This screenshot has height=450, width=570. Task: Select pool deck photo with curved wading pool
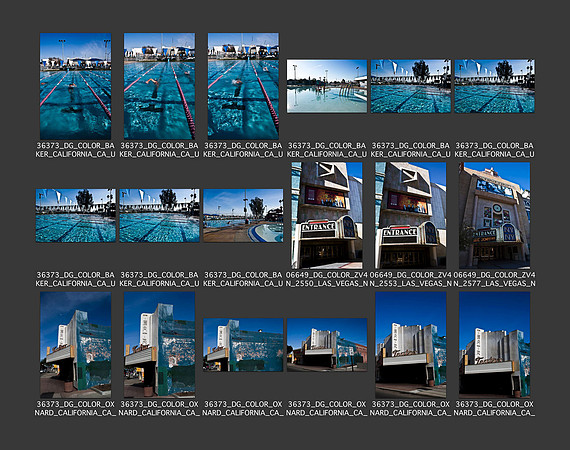coord(243,215)
